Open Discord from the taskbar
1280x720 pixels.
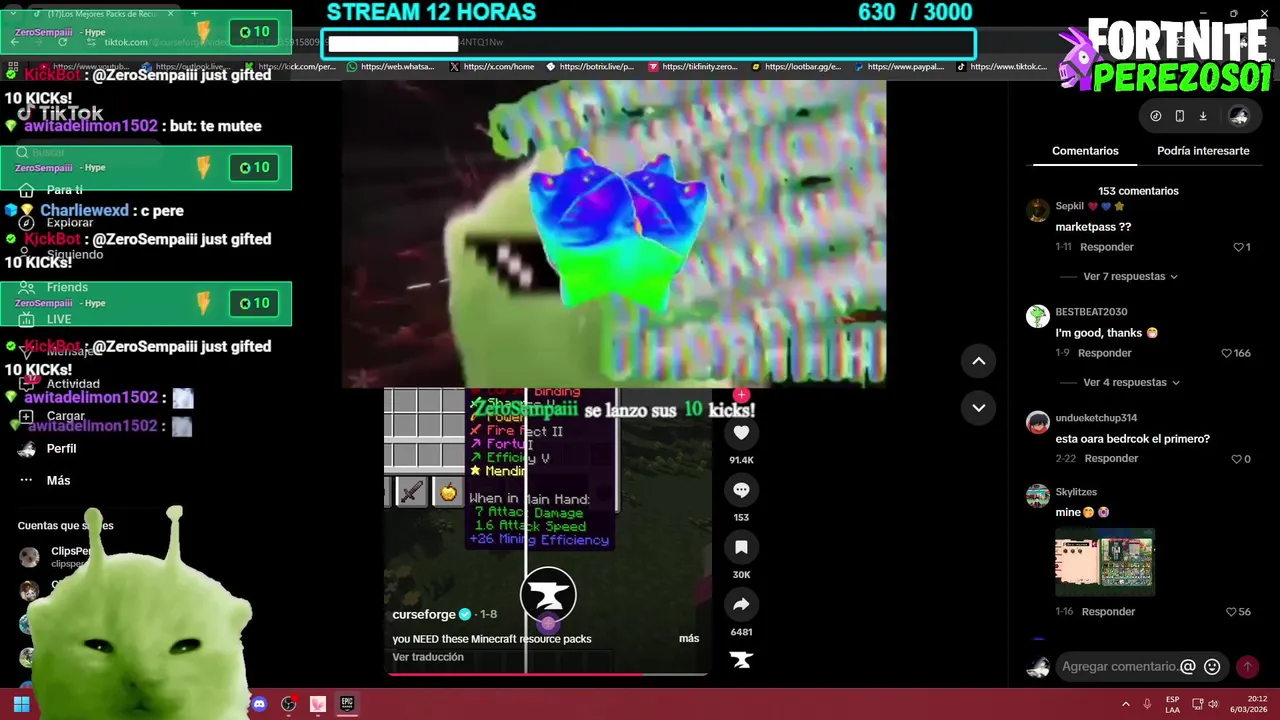(x=260, y=704)
